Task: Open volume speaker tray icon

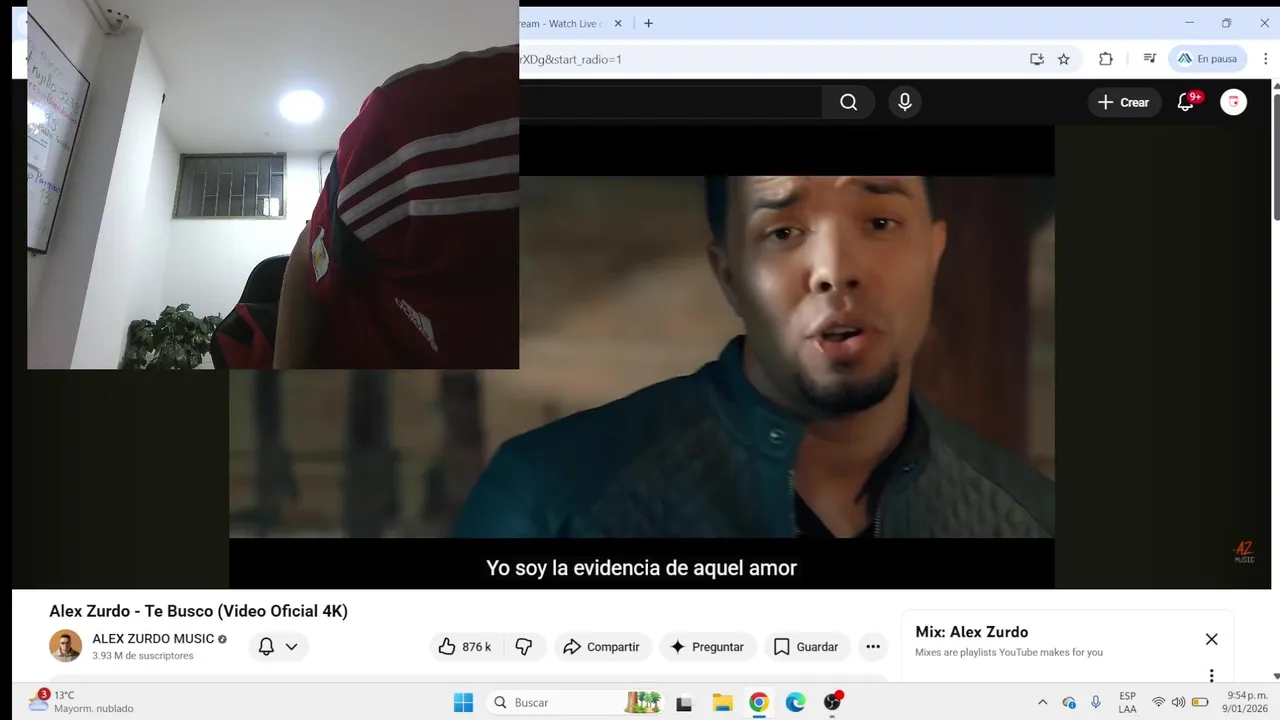Action: [1178, 703]
